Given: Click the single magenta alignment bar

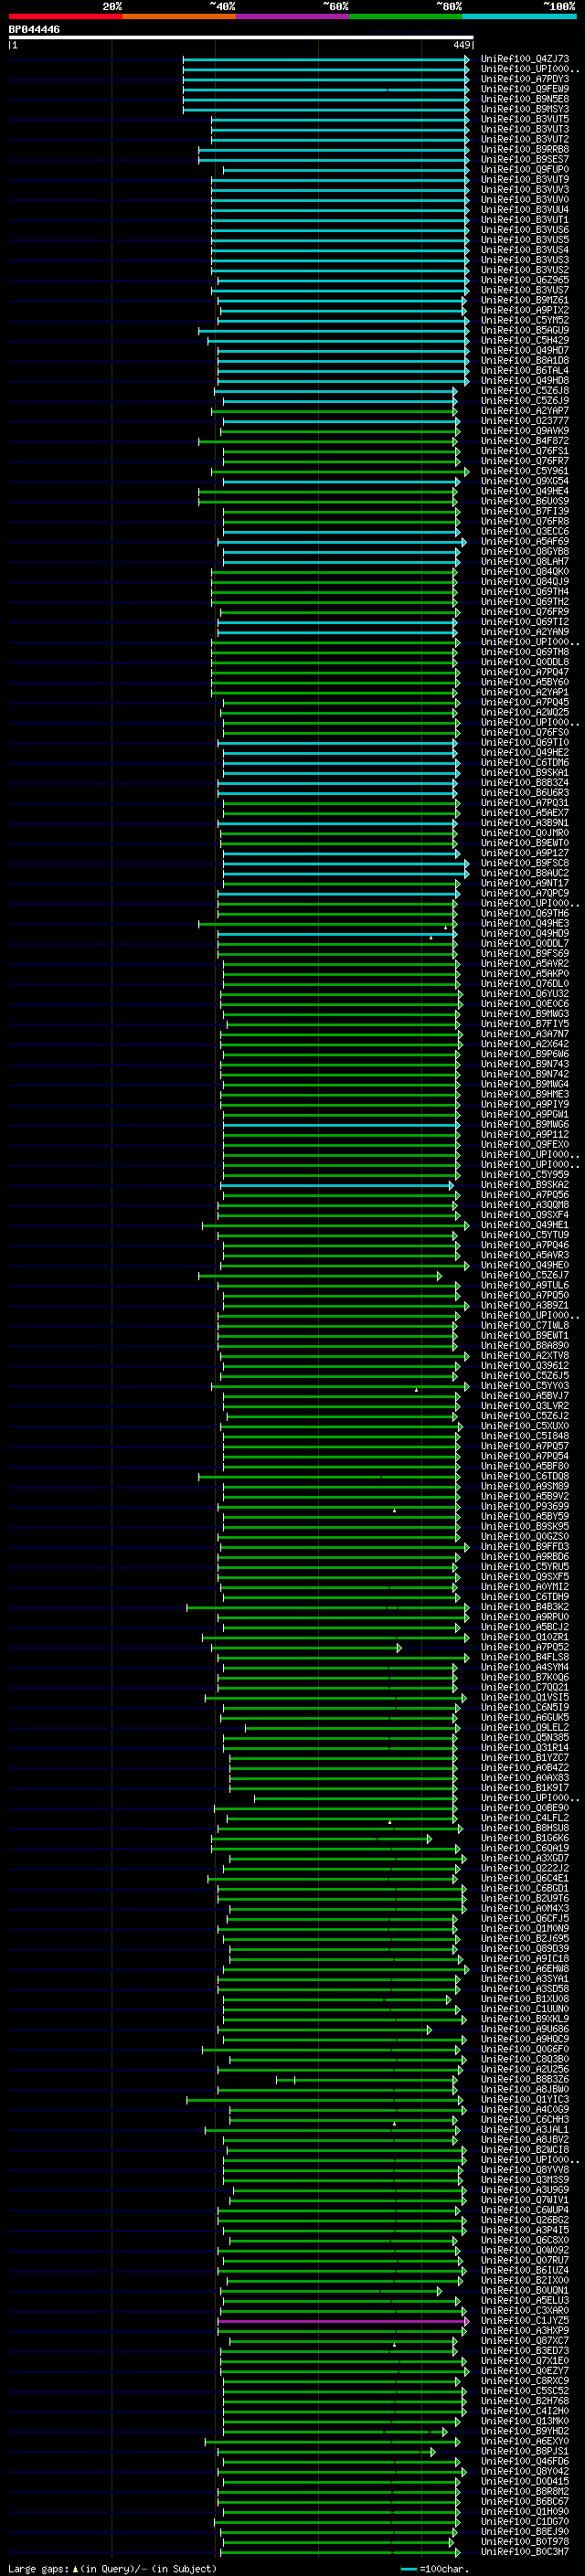Looking at the screenshot, I should coord(343,2320).
